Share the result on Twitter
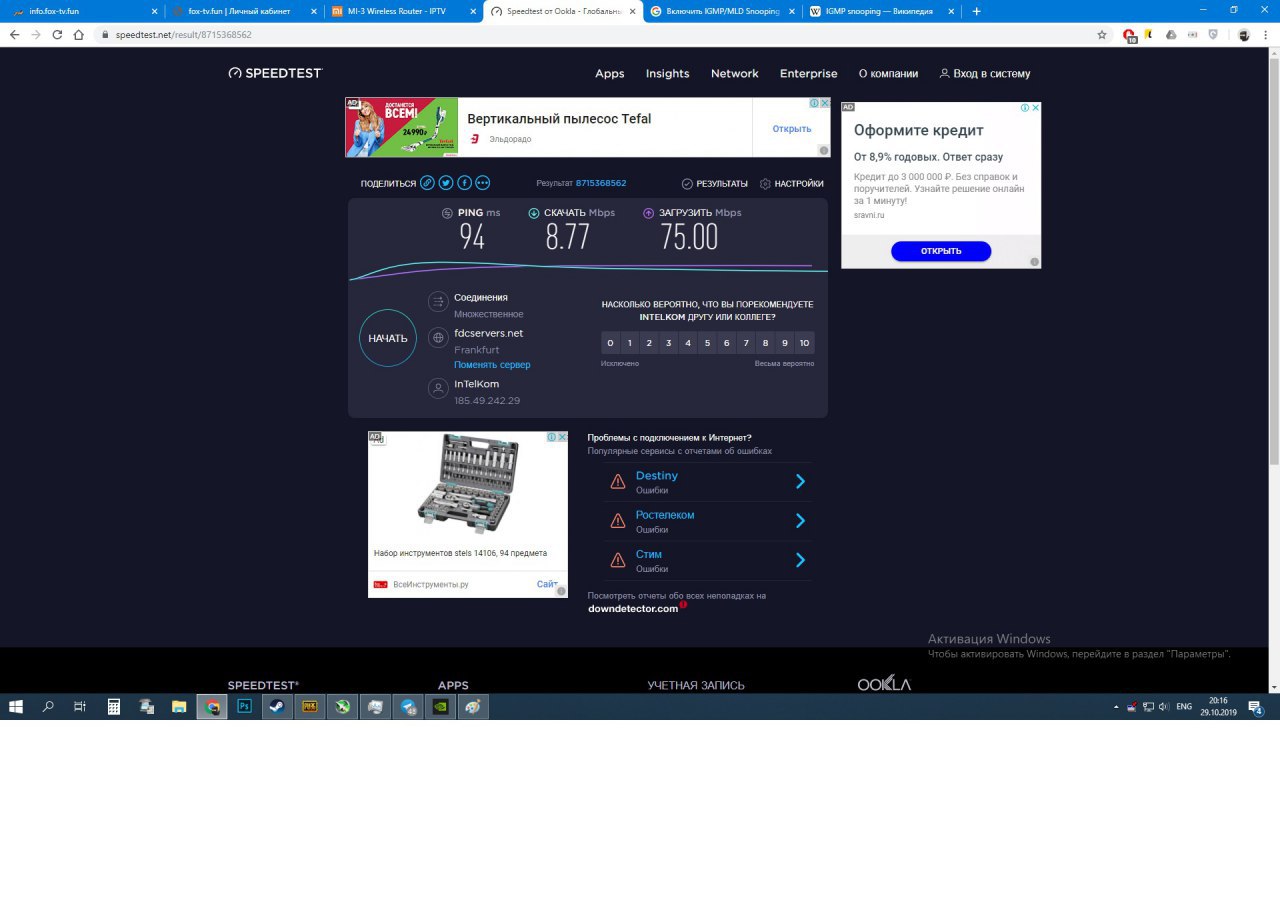The height and width of the screenshot is (900, 1280). pos(446,183)
